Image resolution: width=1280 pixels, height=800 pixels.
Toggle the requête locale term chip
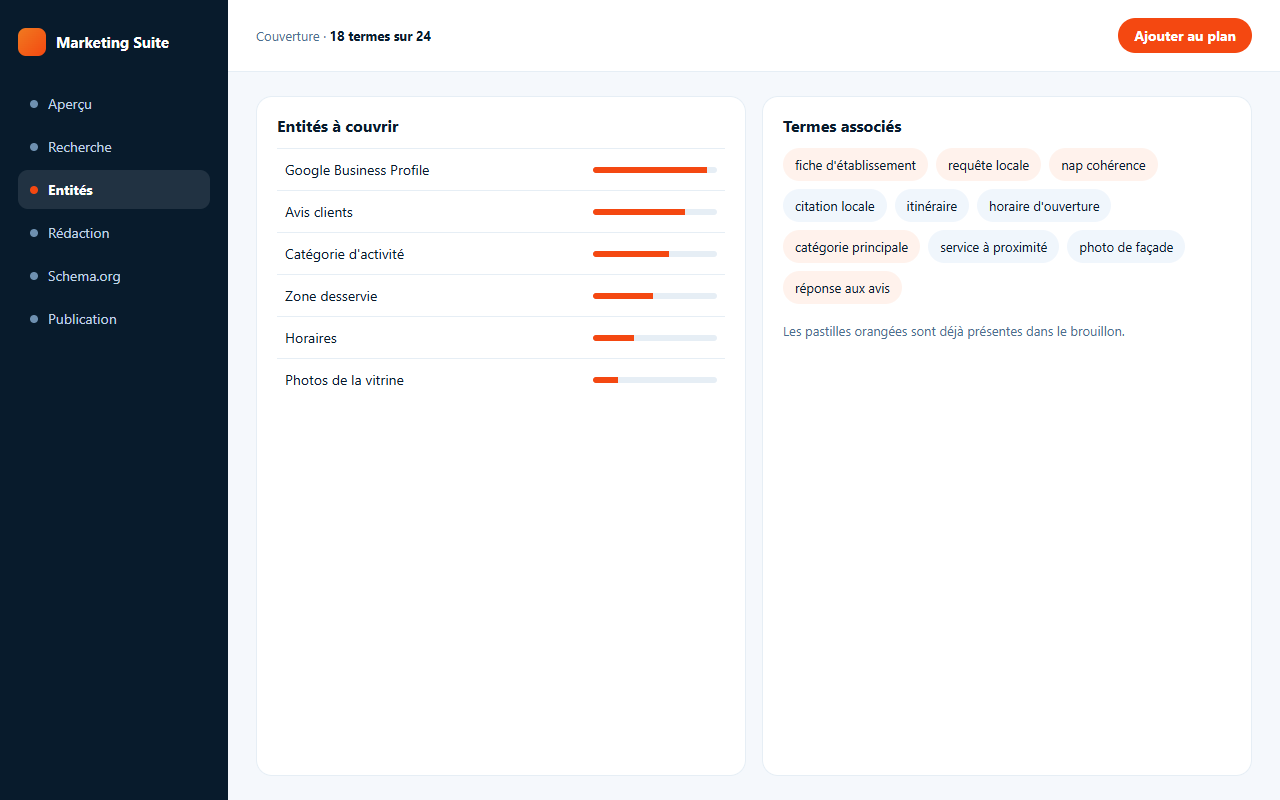click(x=988, y=165)
